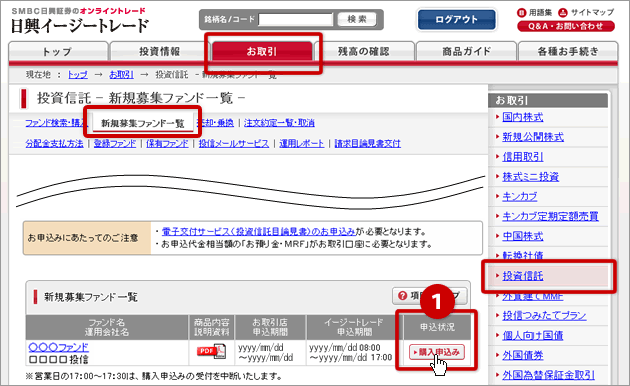This screenshot has width=630, height=386.
Task: Open the 電子交付サービス application link
Action: point(258,232)
